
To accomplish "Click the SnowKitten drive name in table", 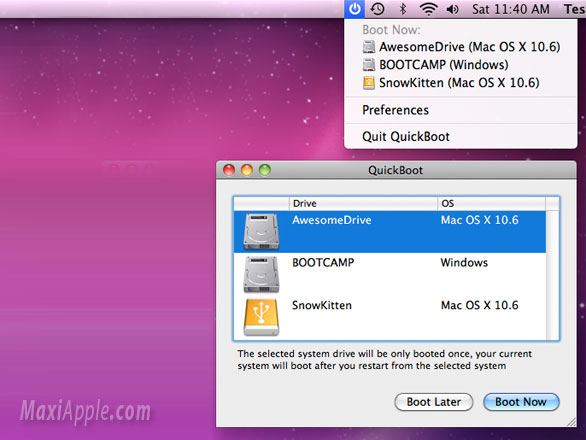I will pos(322,305).
